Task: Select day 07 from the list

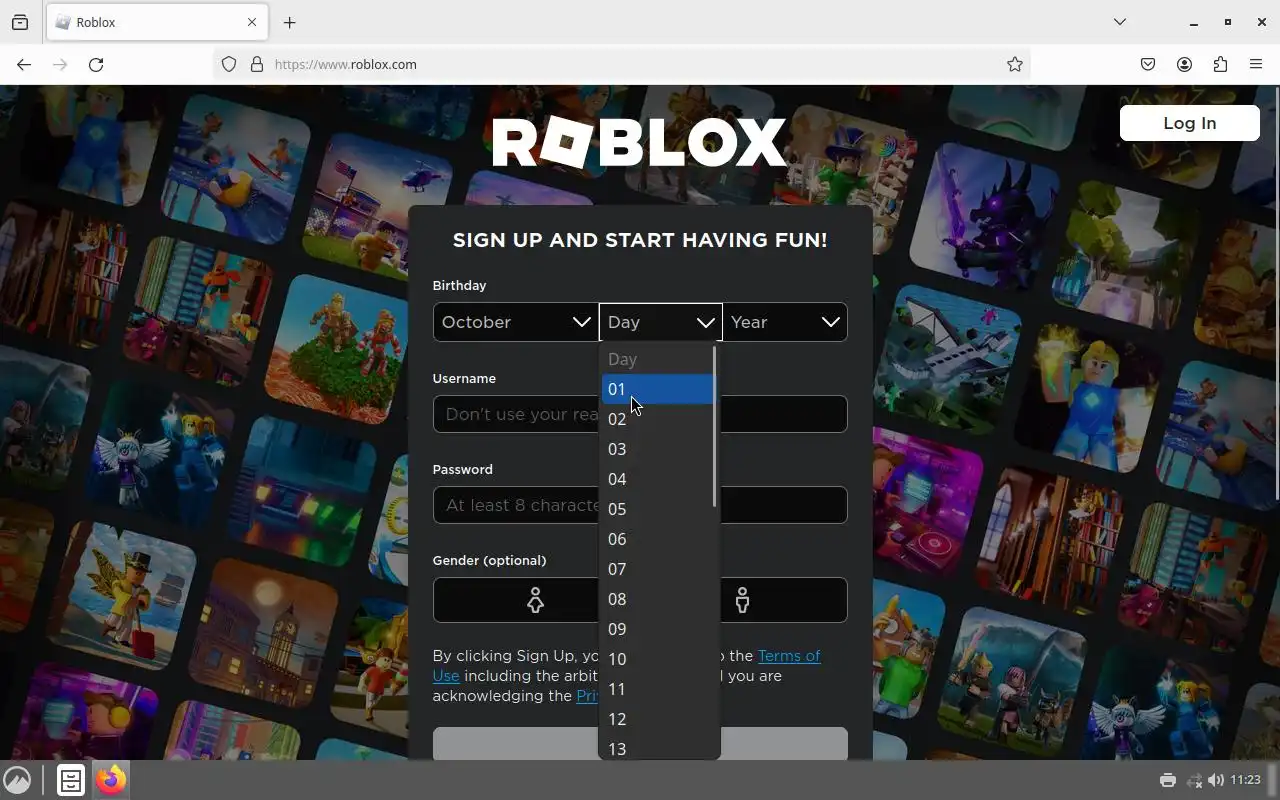Action: [x=657, y=569]
